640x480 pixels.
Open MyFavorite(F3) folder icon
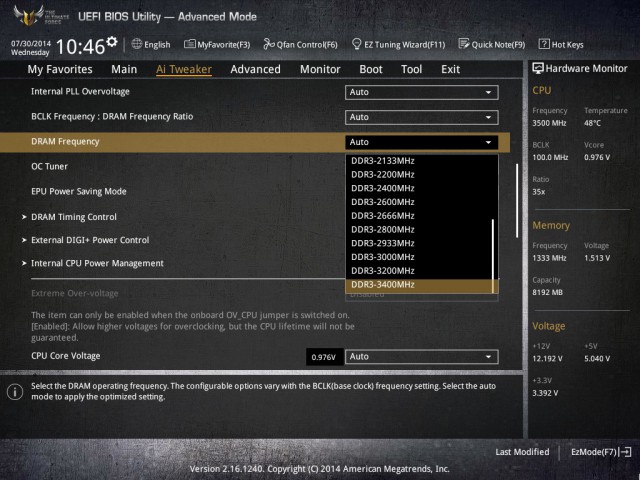pyautogui.click(x=189, y=44)
